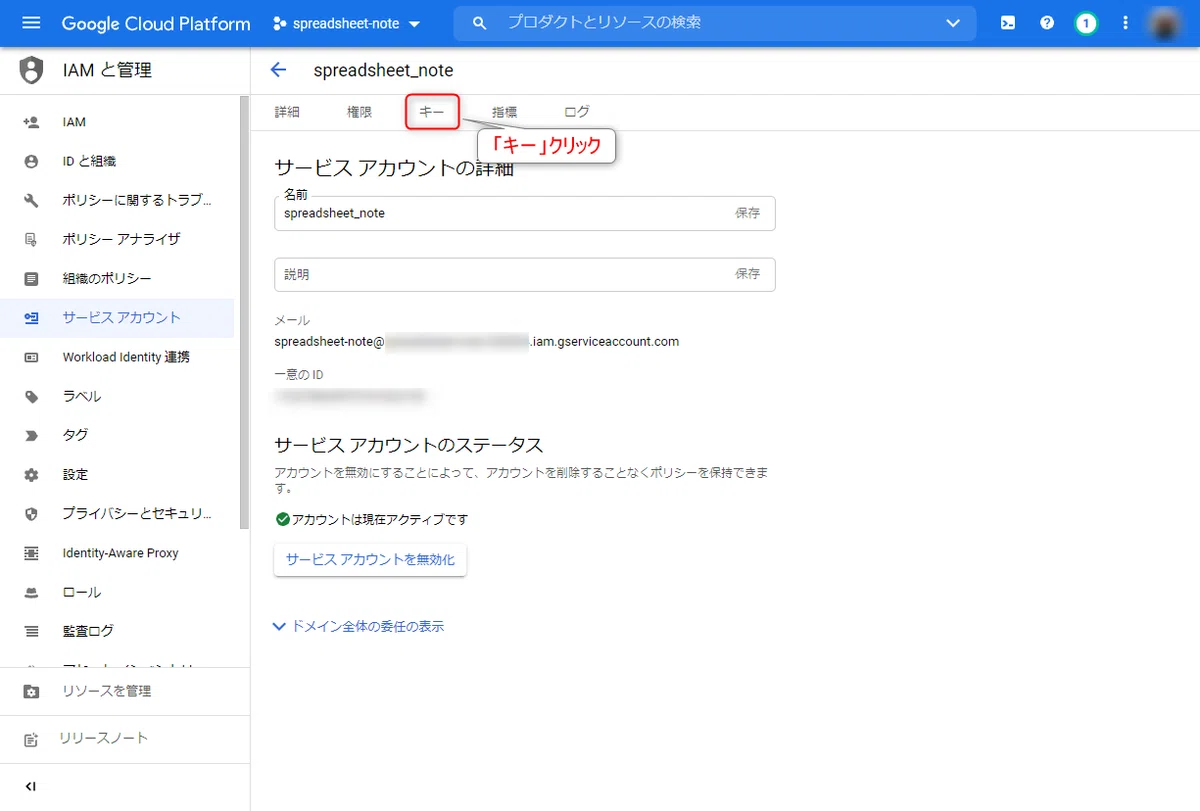Click the 監査ログ lines icon
The image size is (1200, 811).
tap(31, 631)
